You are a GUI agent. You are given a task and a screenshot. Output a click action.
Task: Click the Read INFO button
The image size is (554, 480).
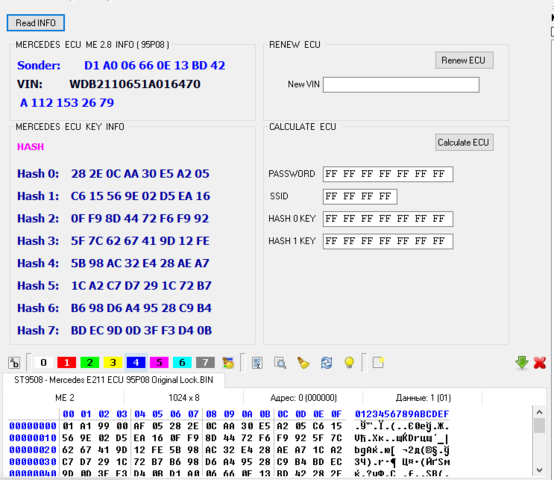[x=36, y=23]
